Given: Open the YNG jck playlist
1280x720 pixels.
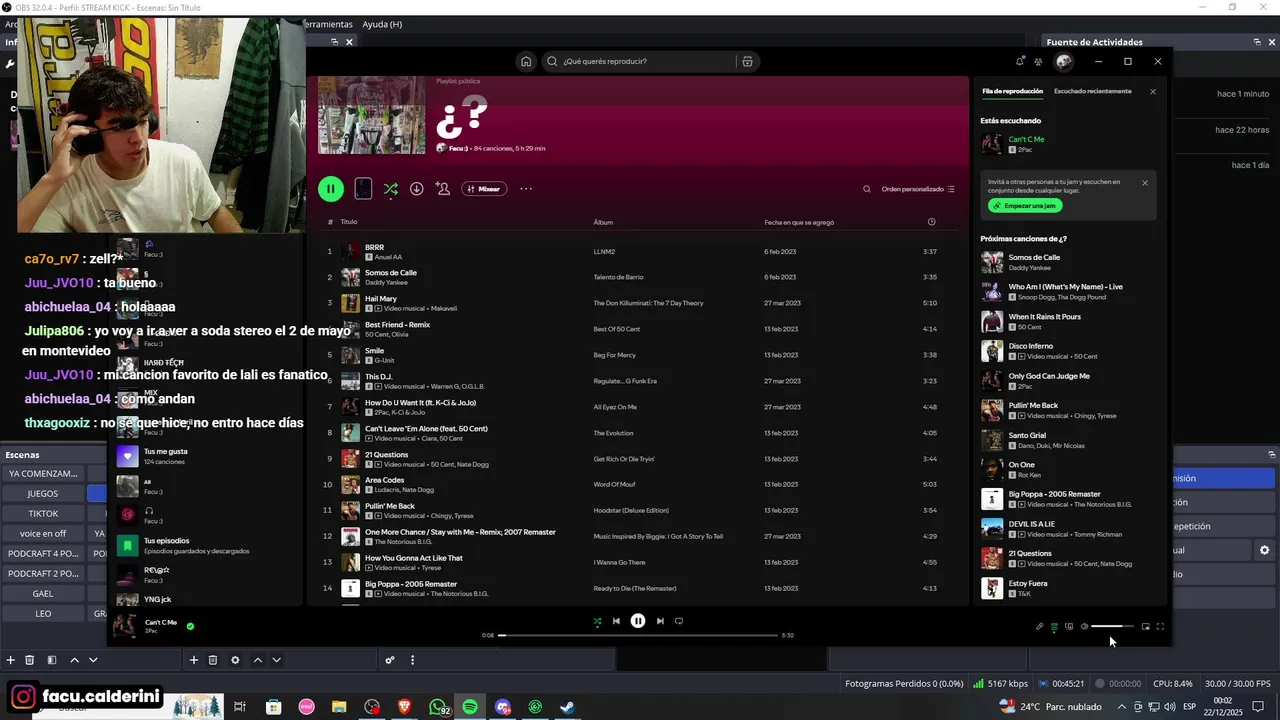Looking at the screenshot, I should pyautogui.click(x=158, y=599).
